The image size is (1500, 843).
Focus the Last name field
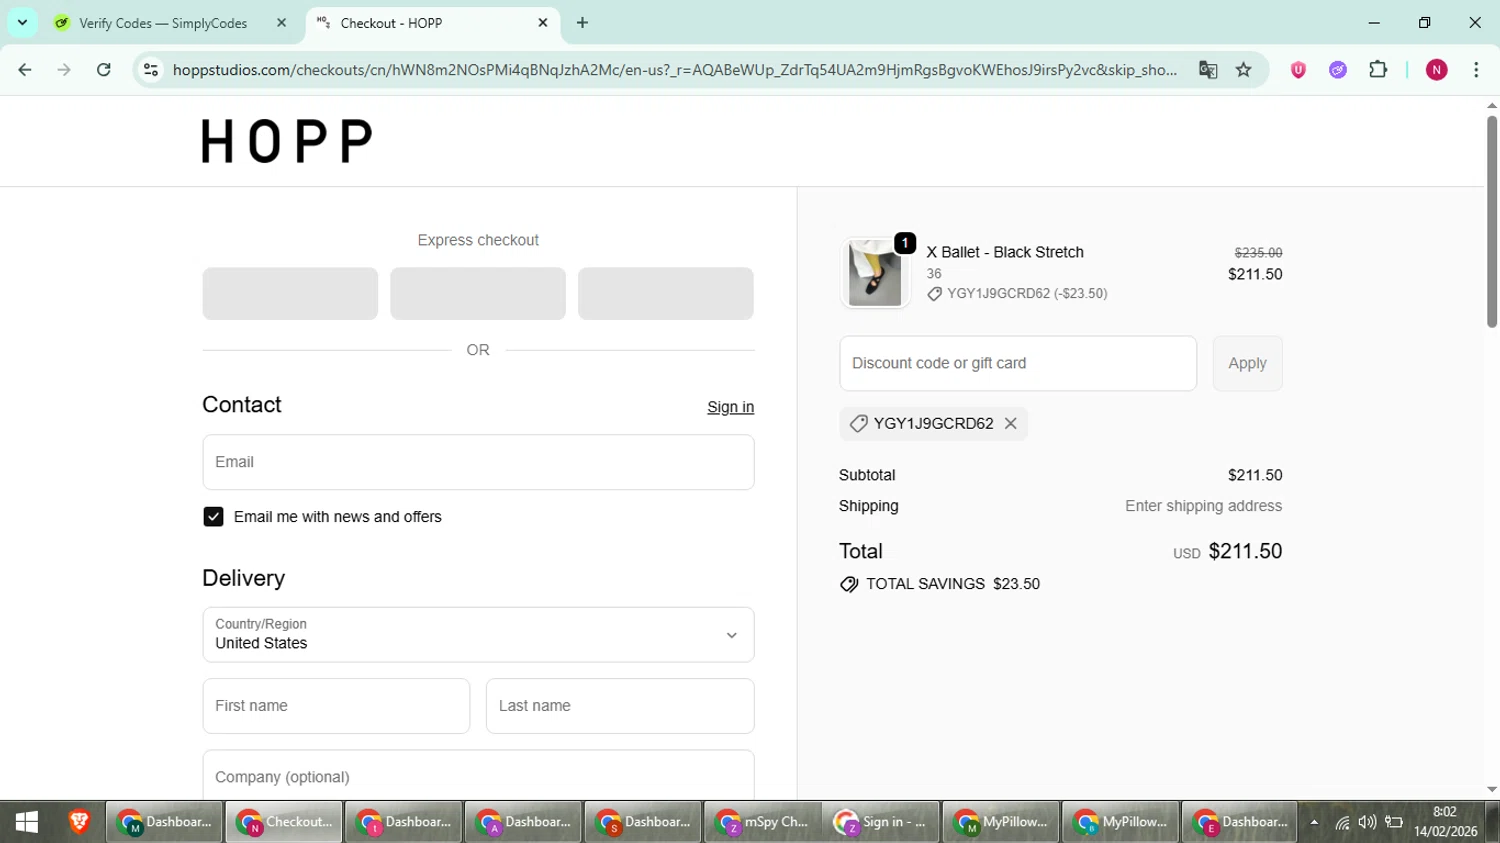click(620, 706)
